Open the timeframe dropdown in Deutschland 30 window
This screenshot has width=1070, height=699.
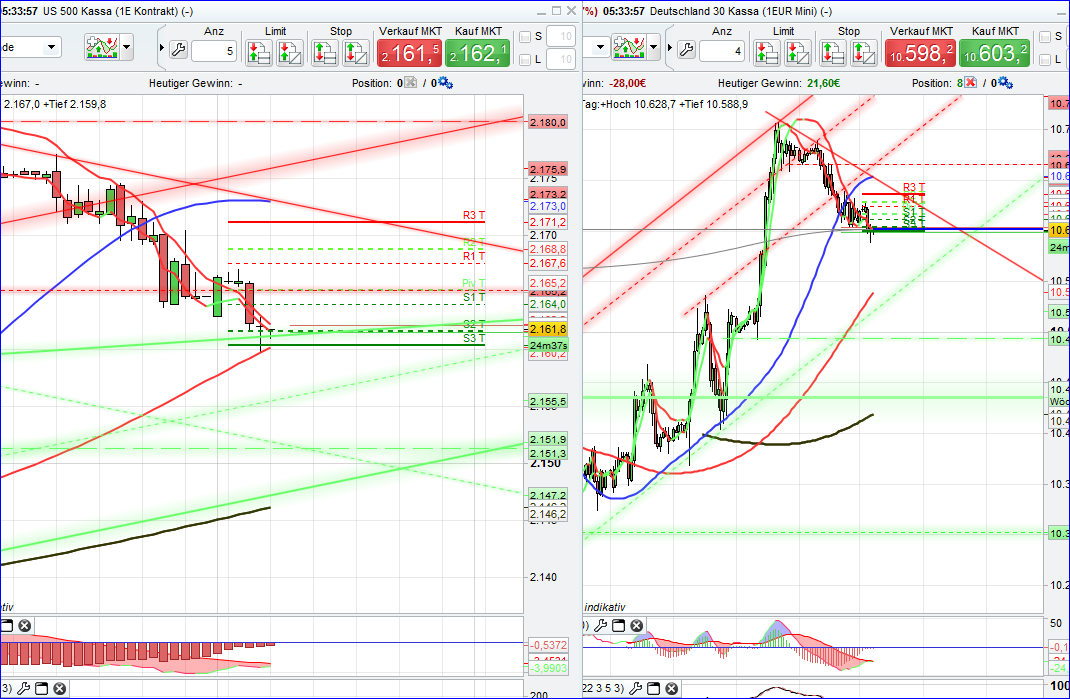pos(600,47)
